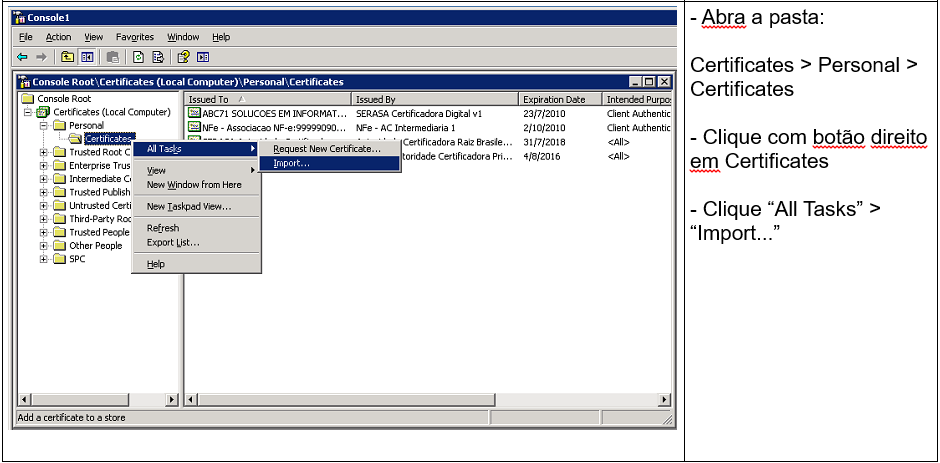Click the tree pane scroll left arrow
This screenshot has height=463, width=940.
24,399
